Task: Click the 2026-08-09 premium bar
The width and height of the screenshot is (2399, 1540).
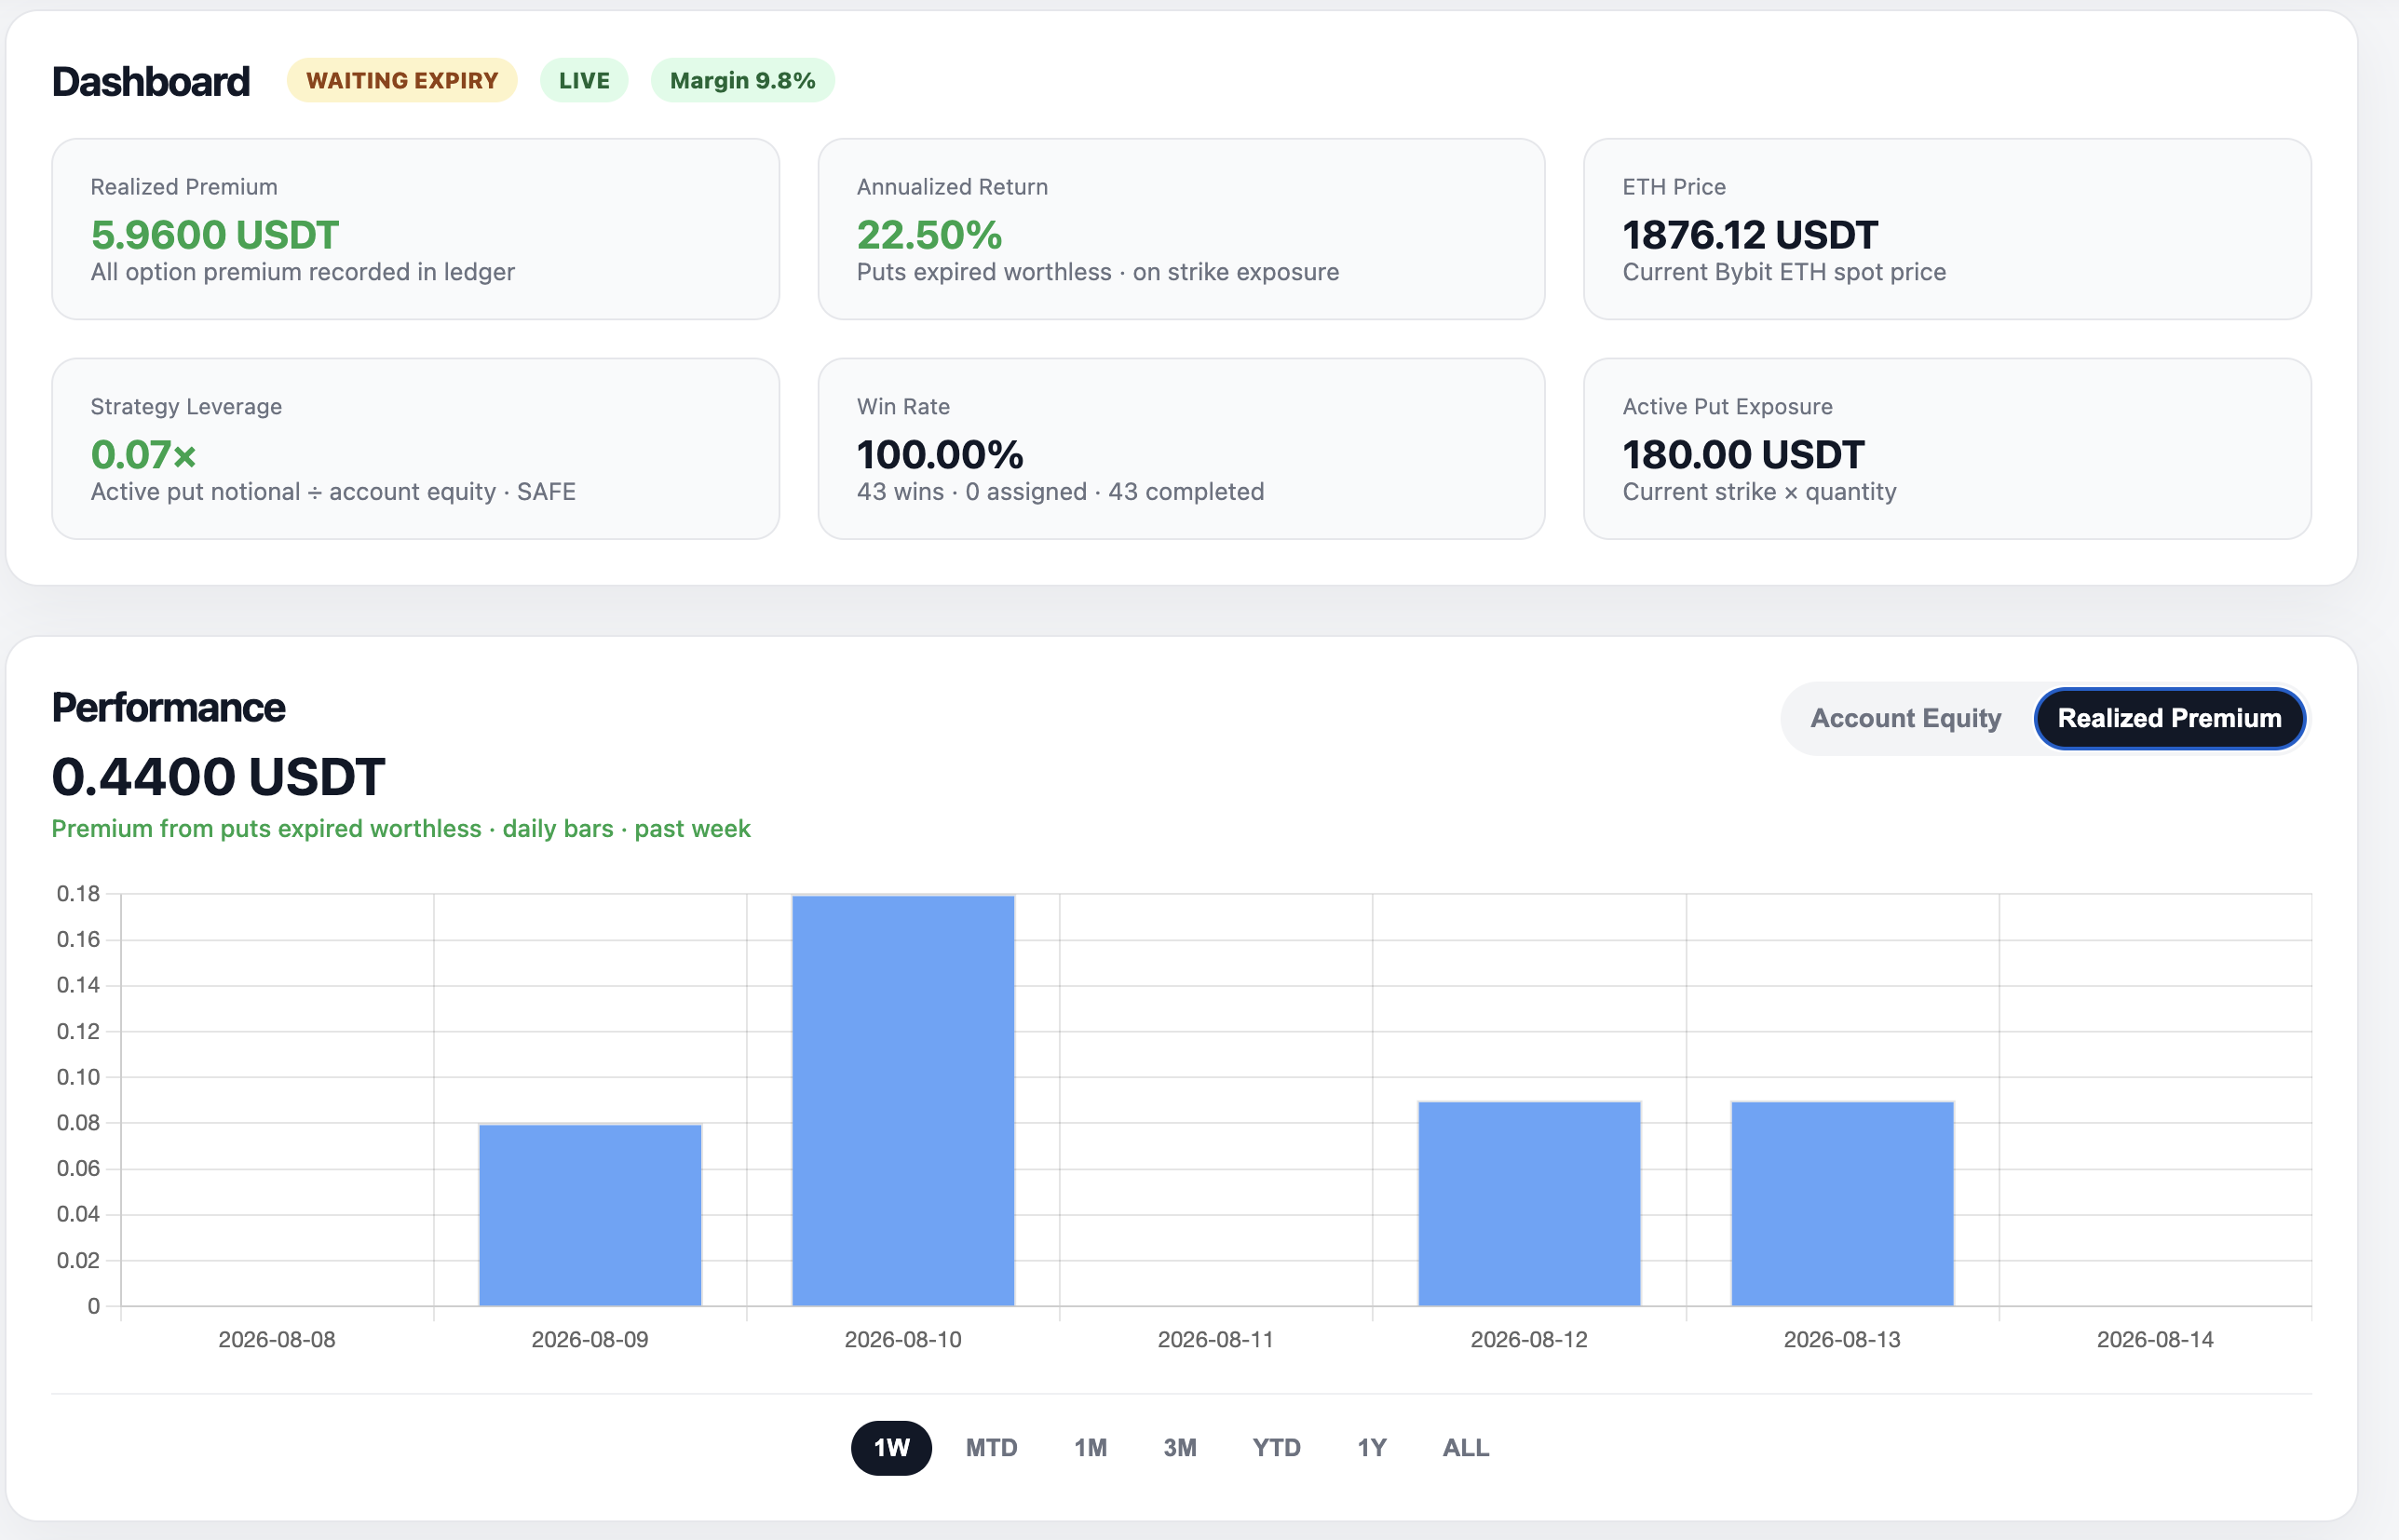Action: (x=590, y=1215)
